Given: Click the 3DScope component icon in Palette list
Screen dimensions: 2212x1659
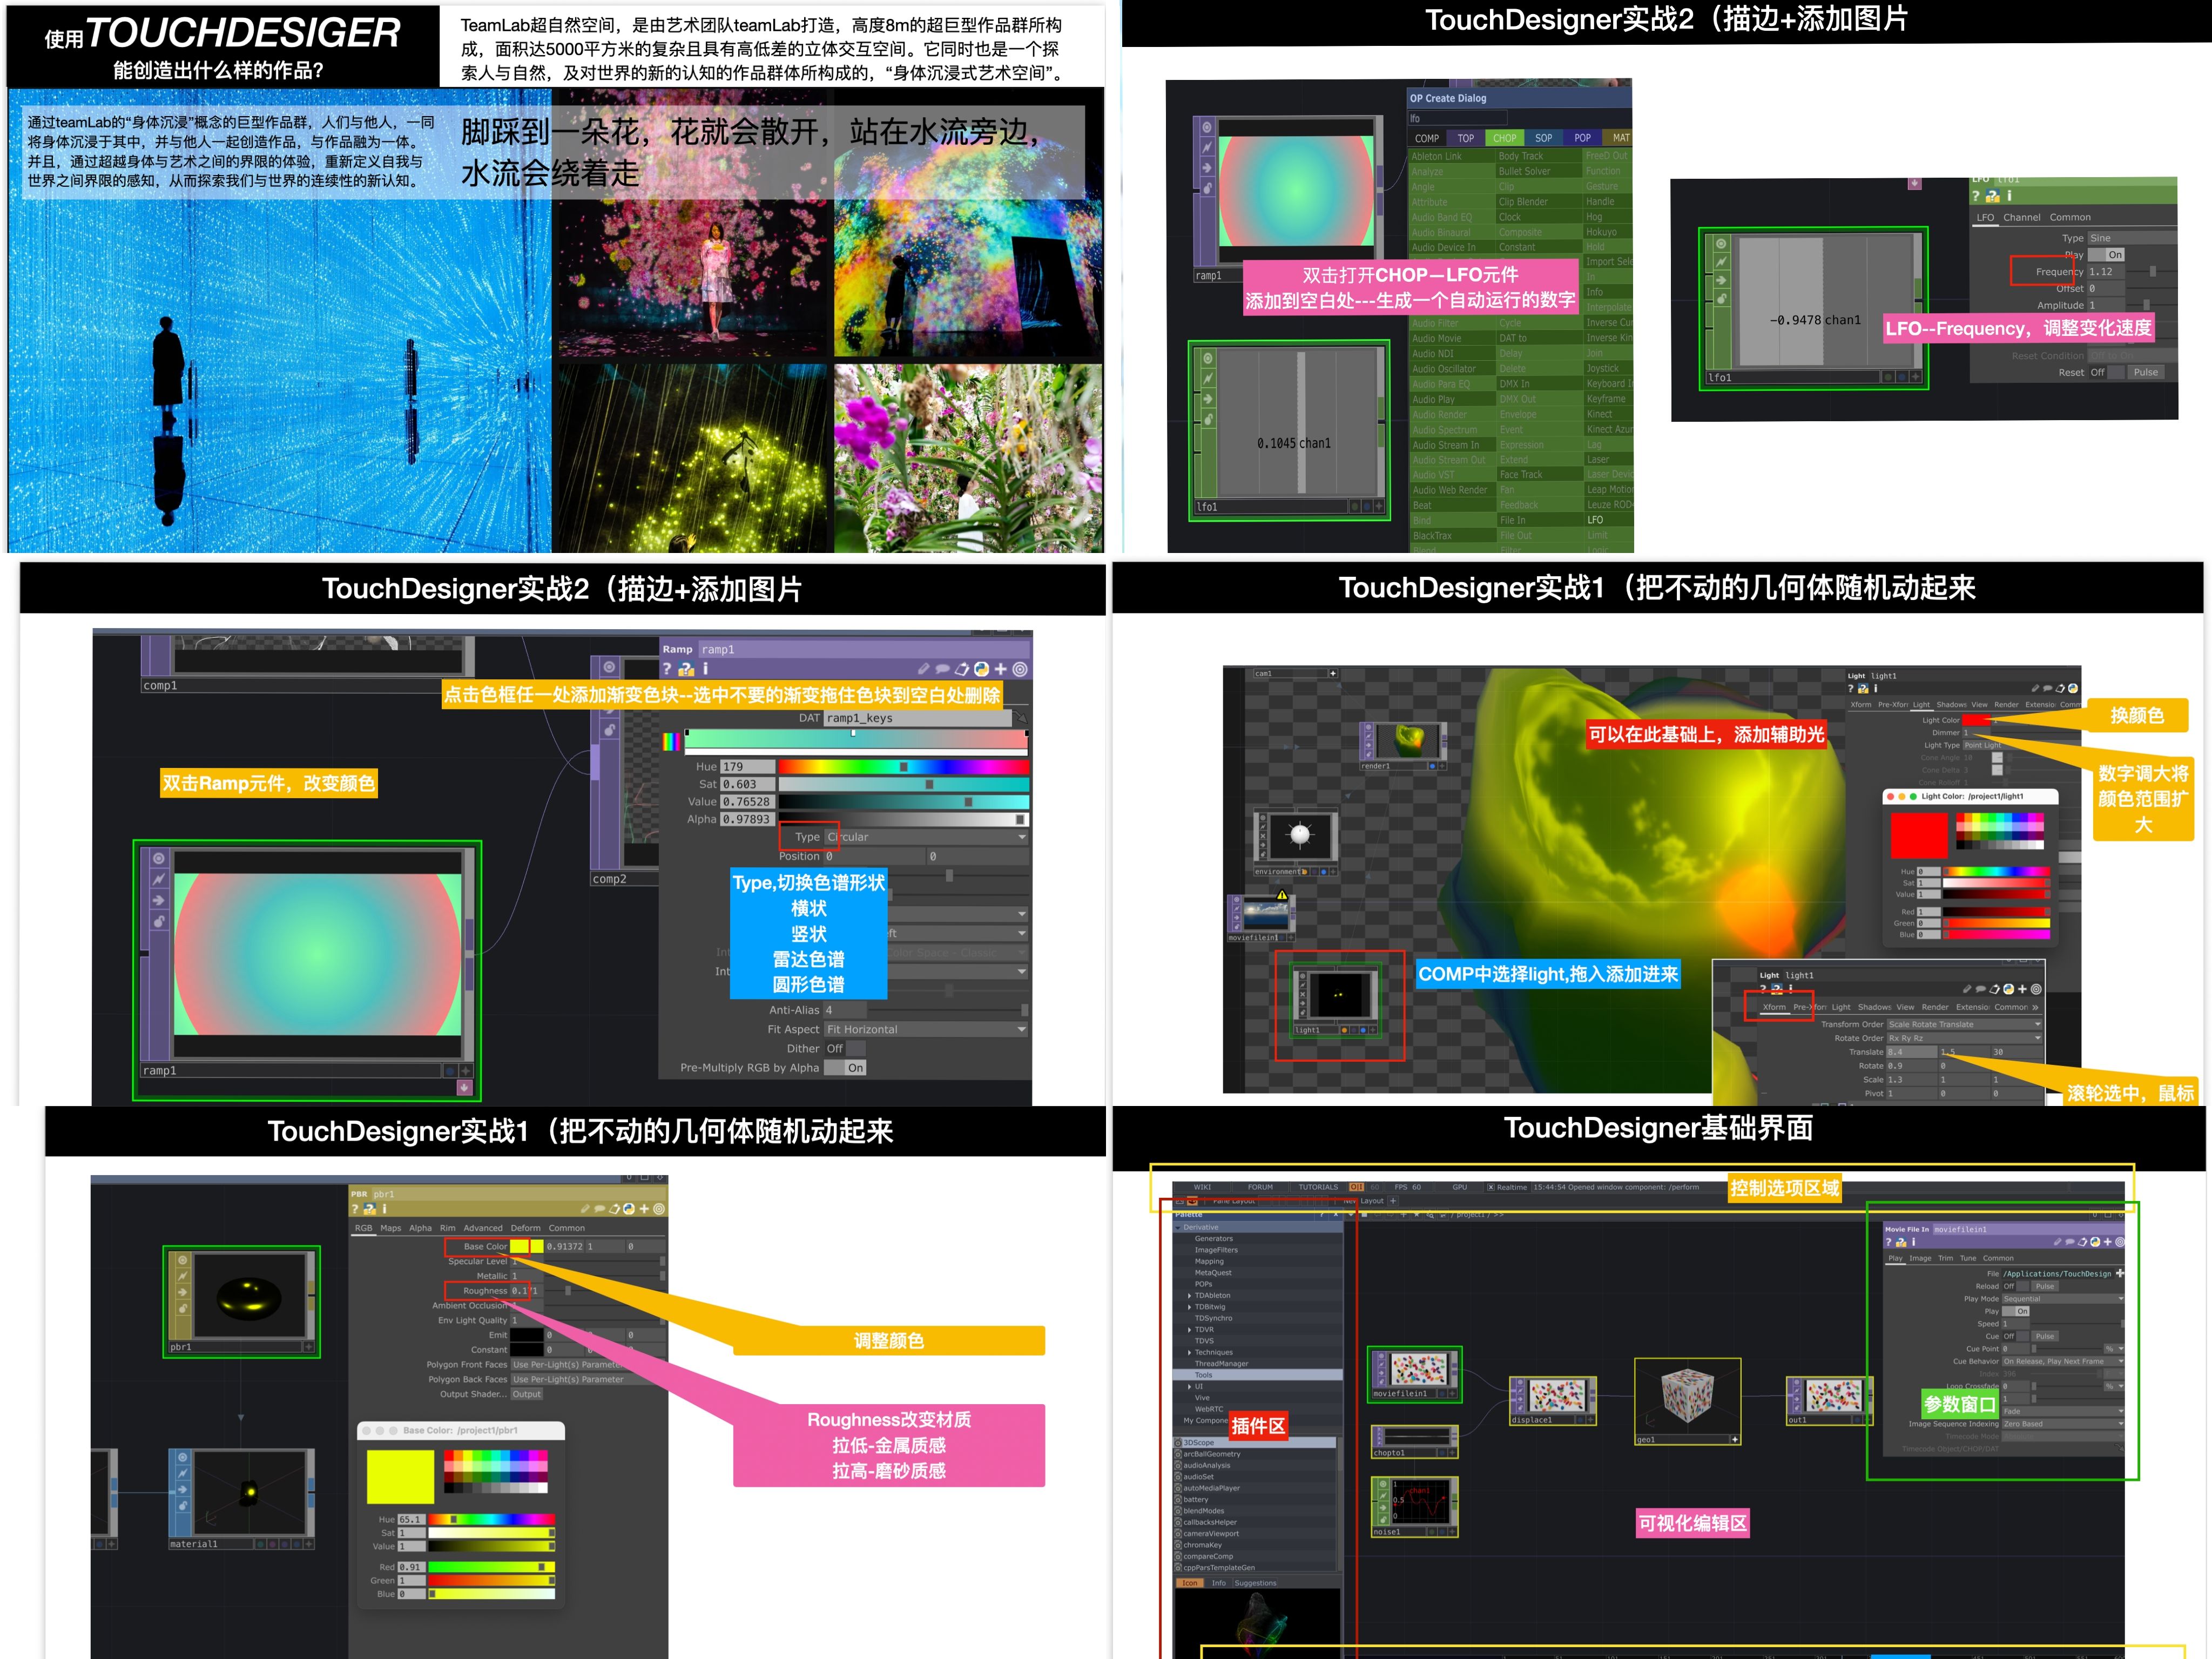Looking at the screenshot, I should [x=1178, y=1442].
